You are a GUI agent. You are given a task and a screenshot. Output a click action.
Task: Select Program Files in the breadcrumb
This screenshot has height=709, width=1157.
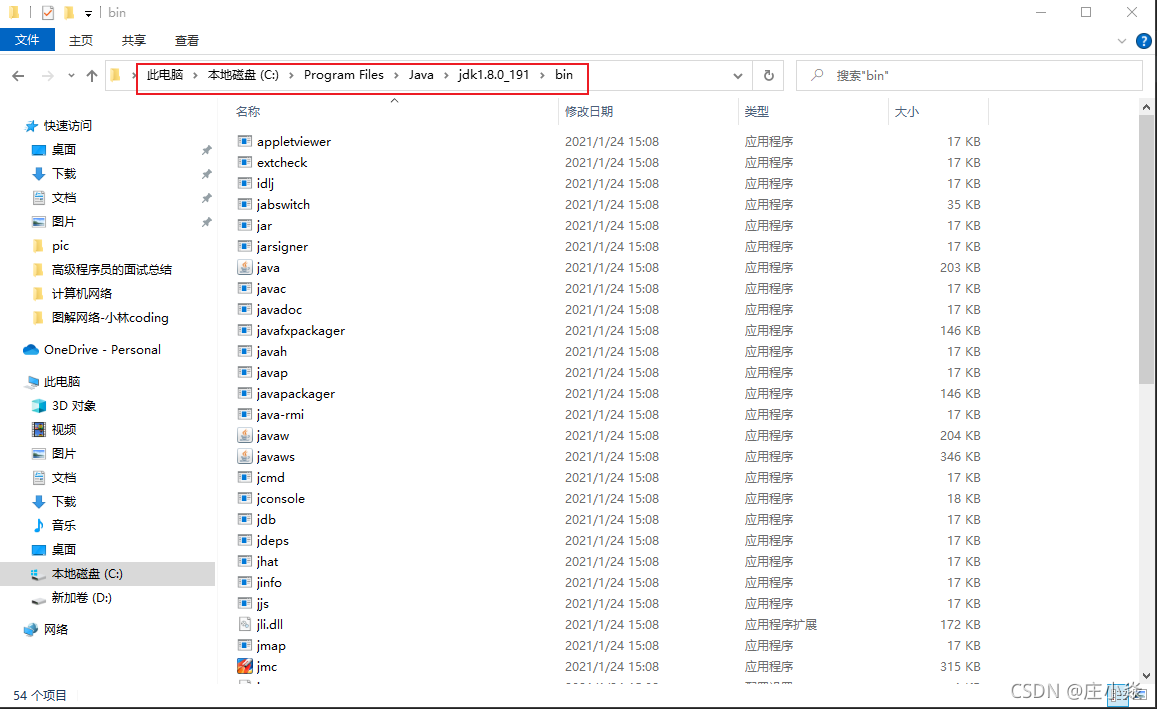tap(344, 75)
